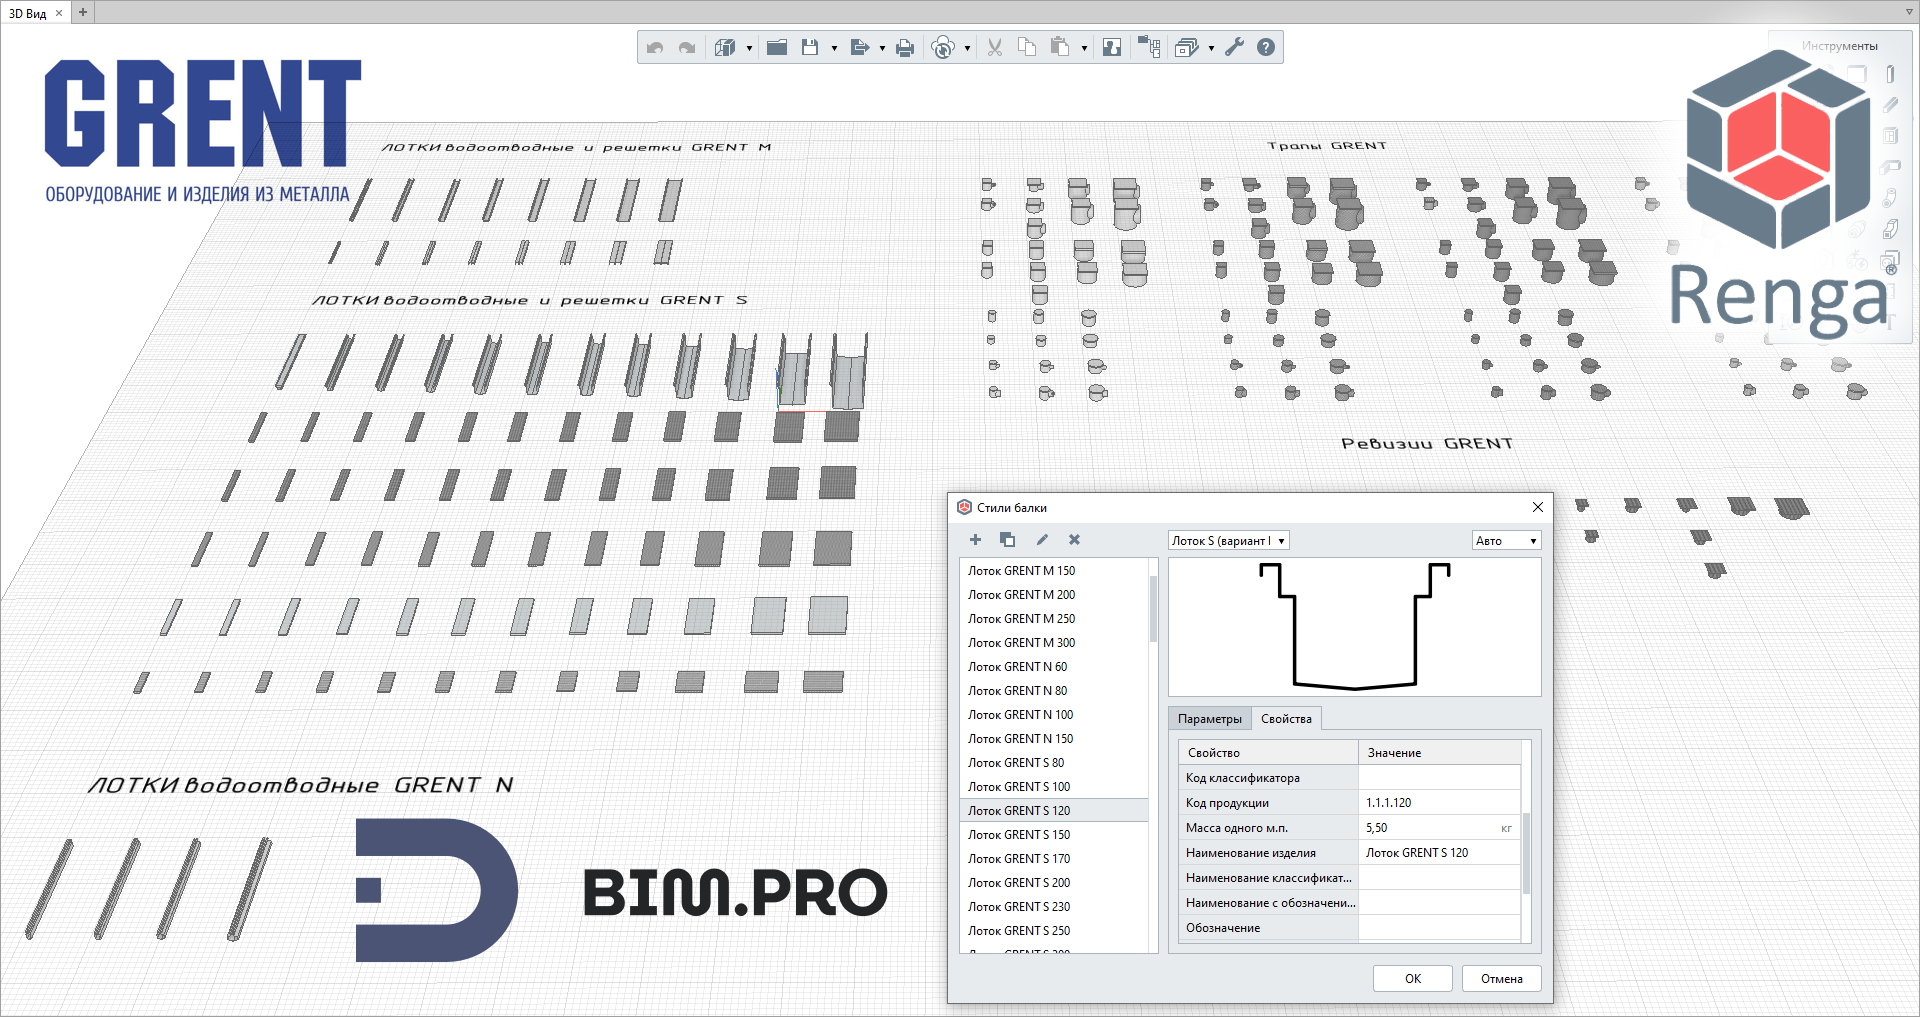Viewport: 1920px width, 1017px height.
Task: Expand the export arrow dropdown in toolbar
Action: [x=882, y=48]
